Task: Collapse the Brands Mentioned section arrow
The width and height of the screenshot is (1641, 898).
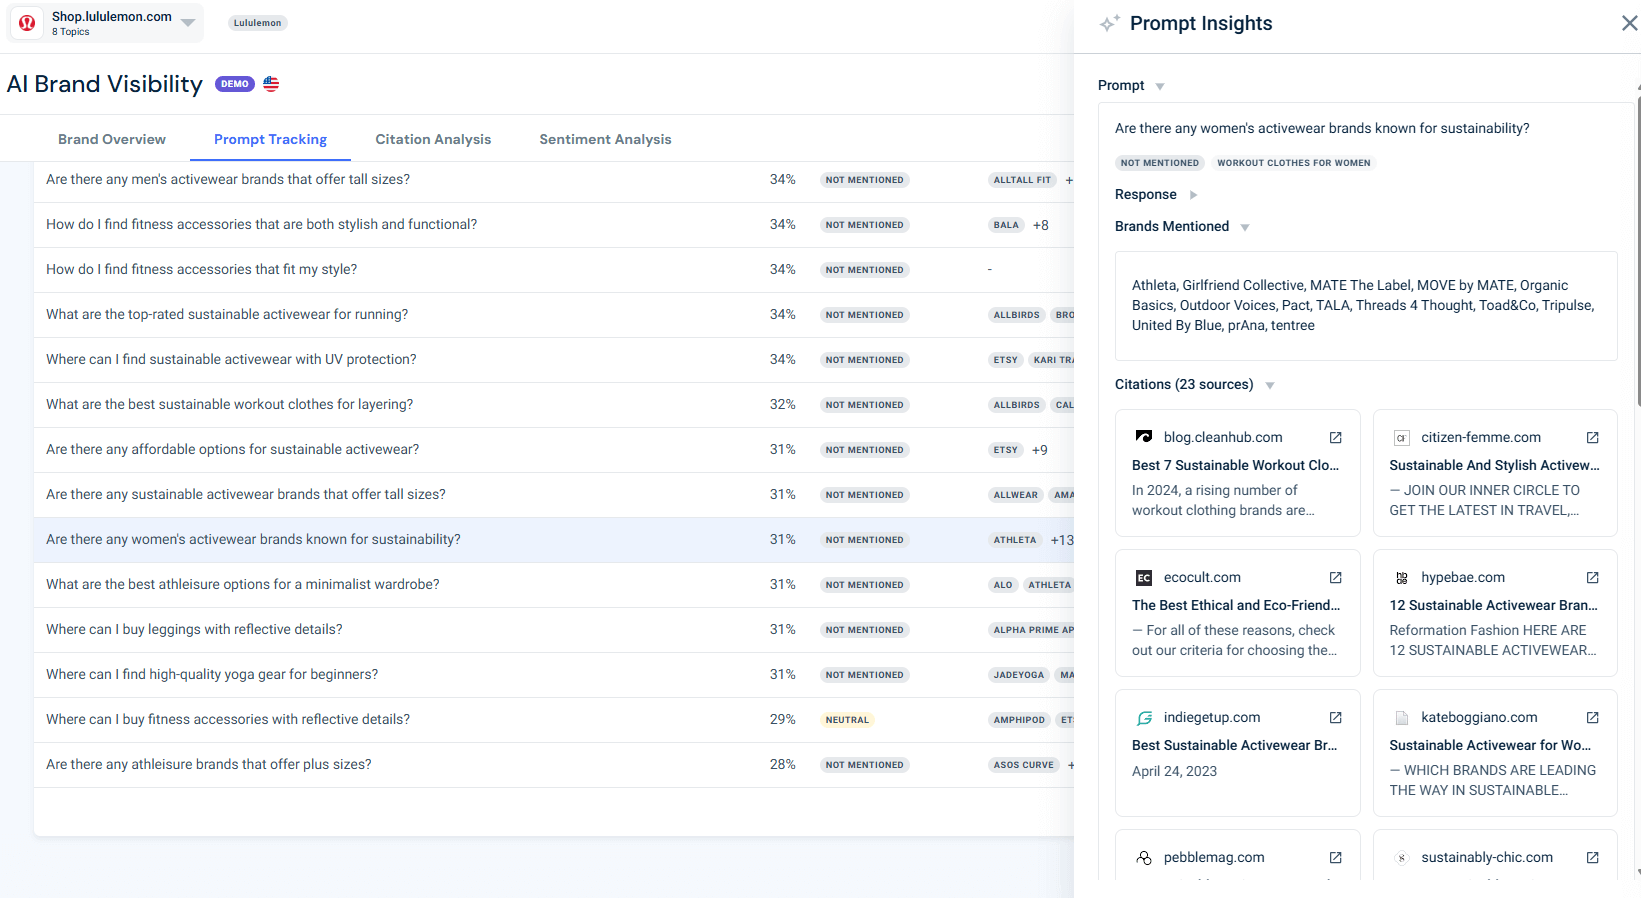Action: click(1245, 227)
